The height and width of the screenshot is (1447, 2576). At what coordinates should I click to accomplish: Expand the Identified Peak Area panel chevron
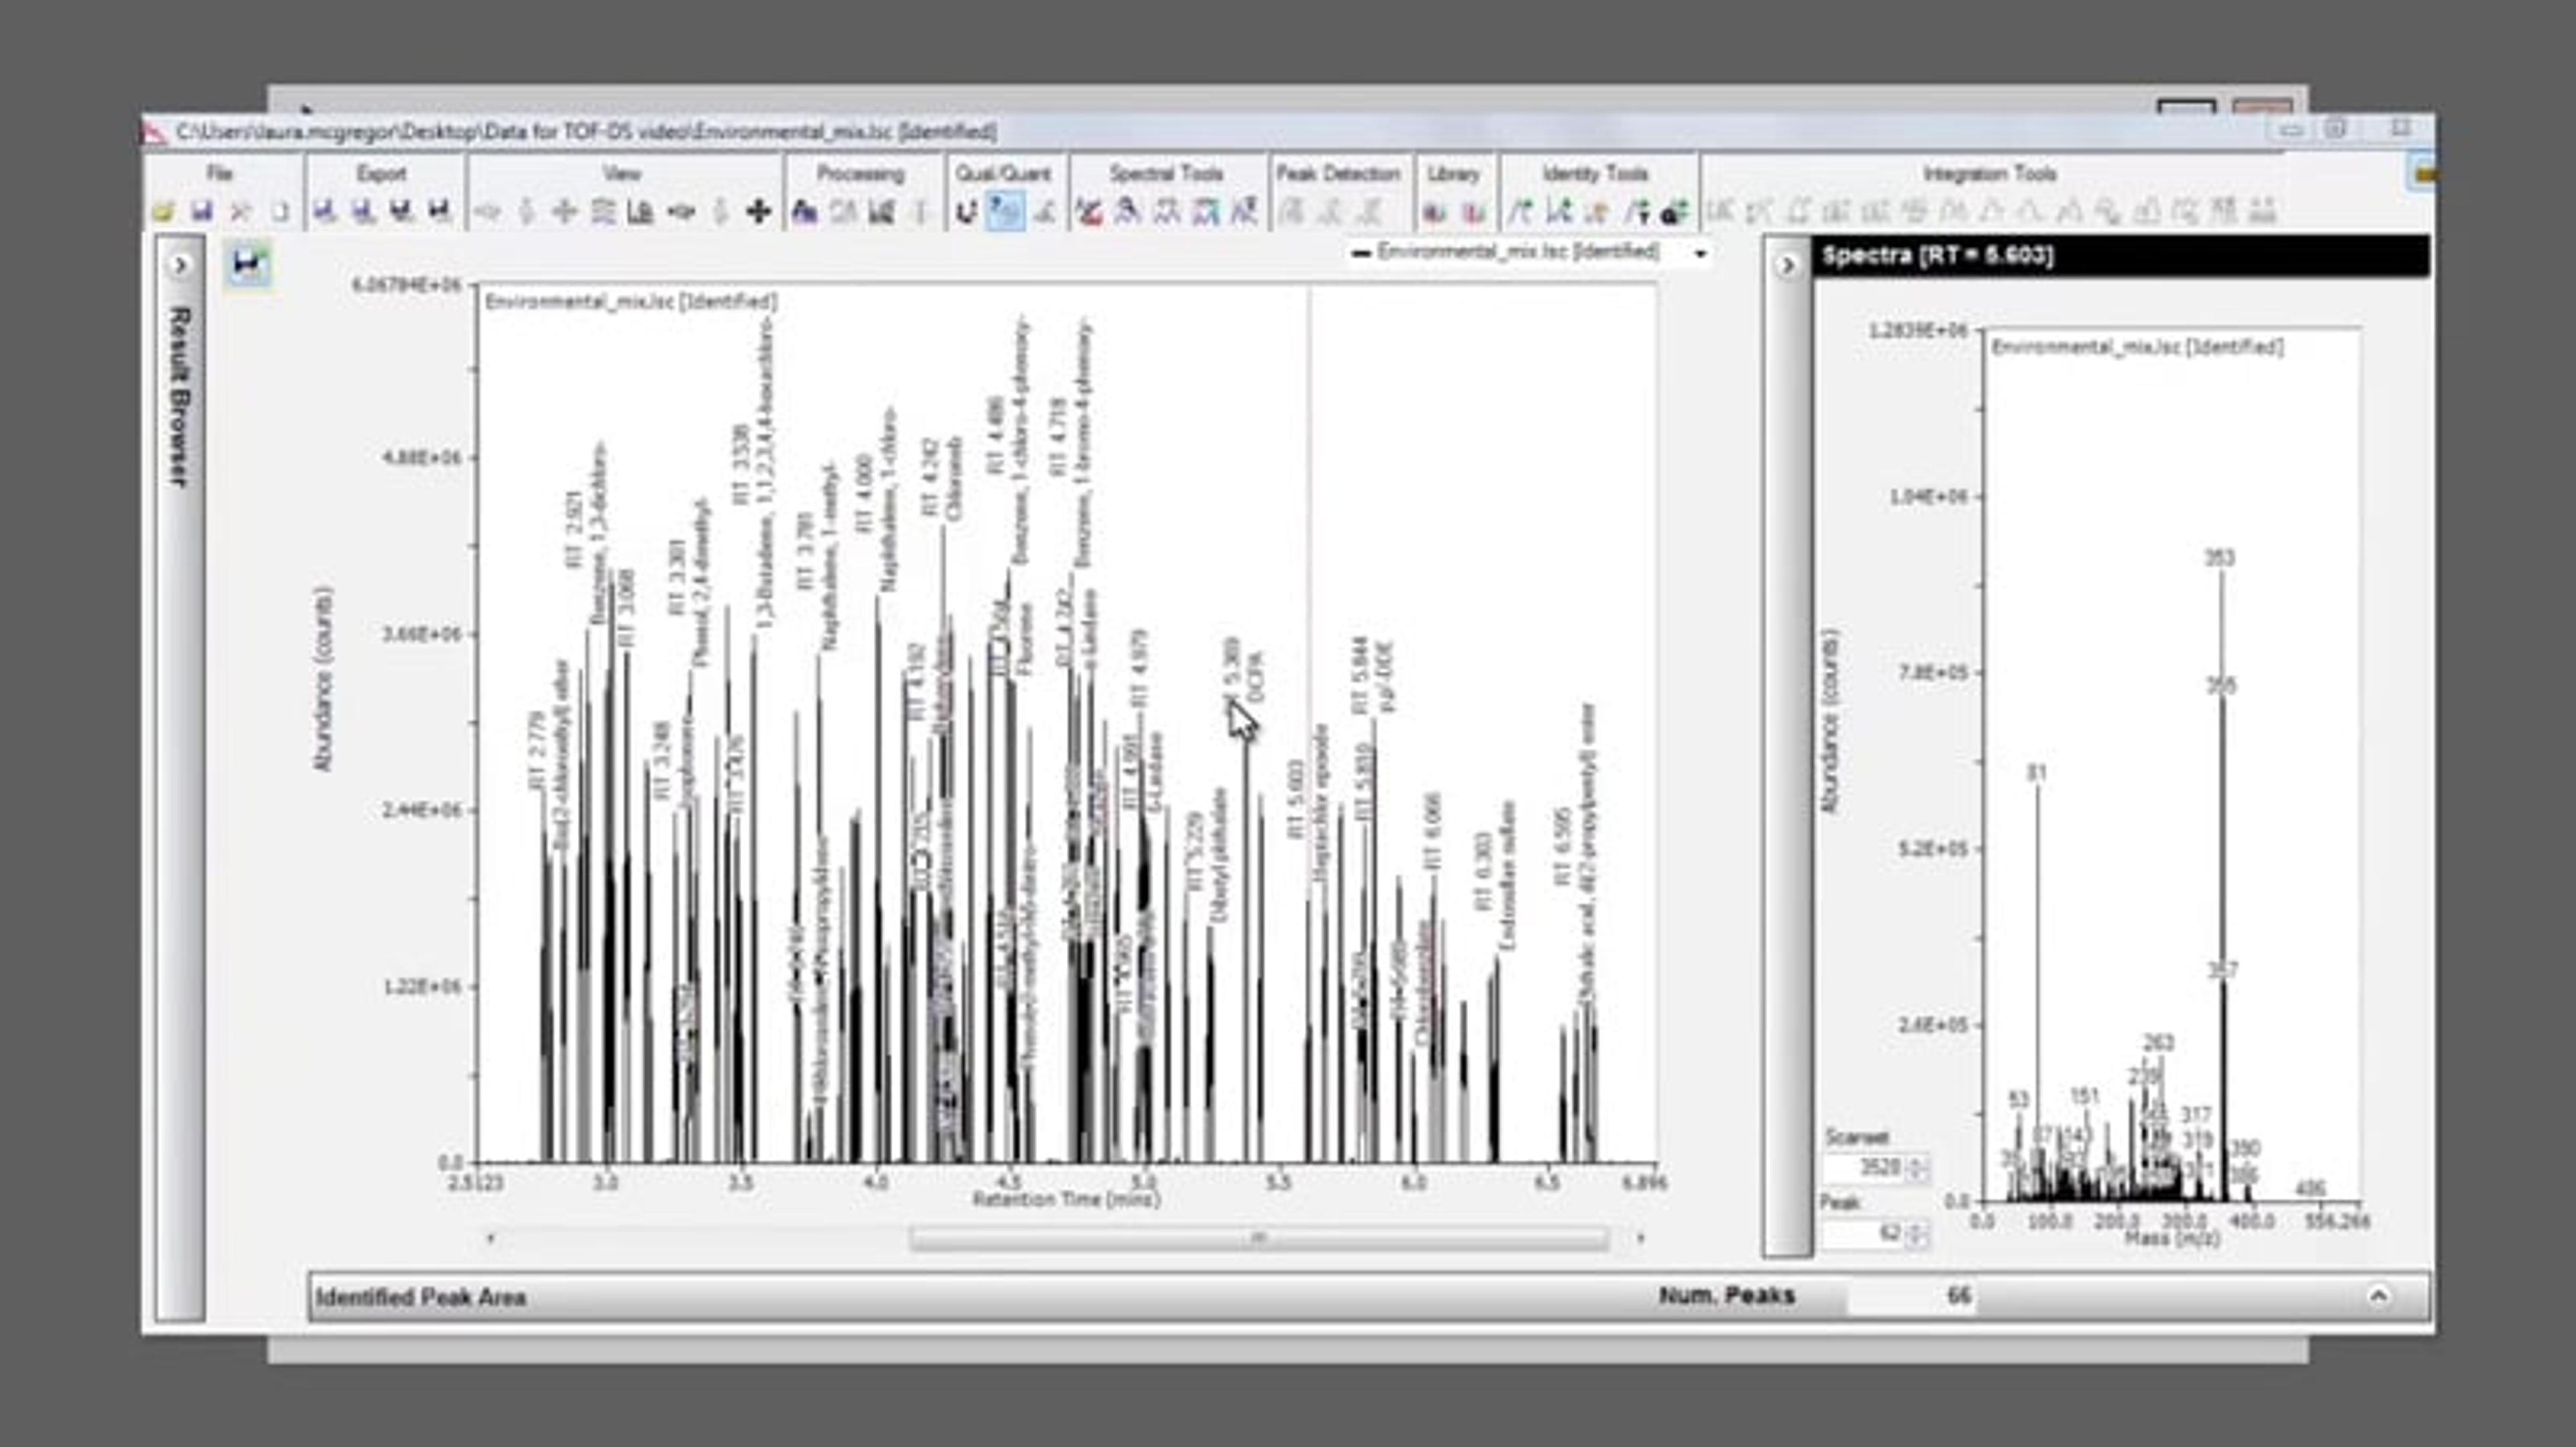(2378, 1296)
